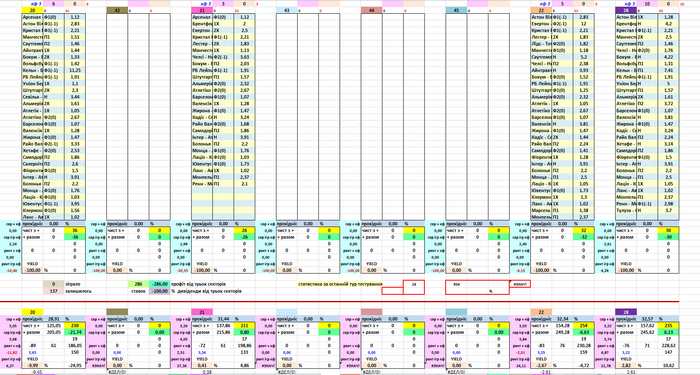The height and width of the screenshot is (375, 700).
Task: Select summary value 249,28
Action: coord(562,333)
